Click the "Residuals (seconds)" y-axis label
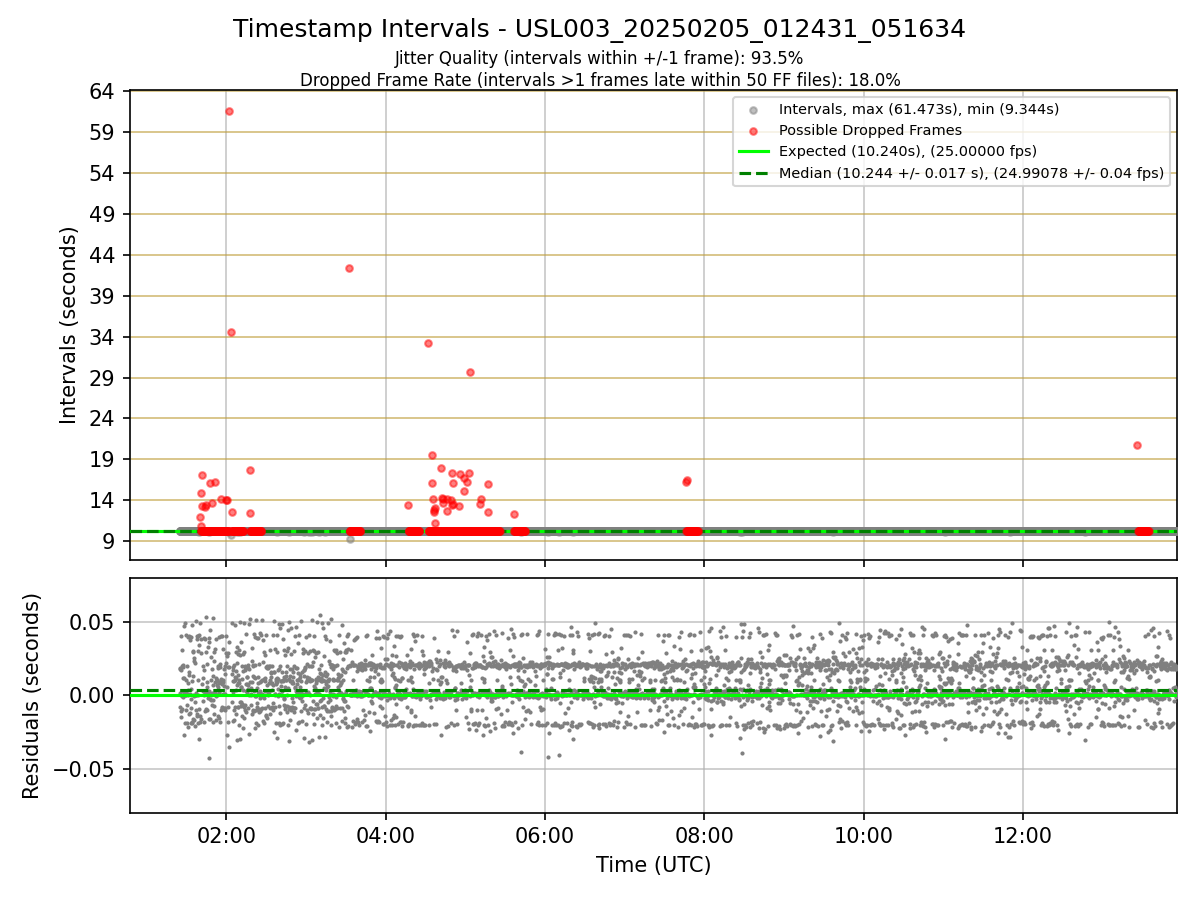Viewport: 1200px width, 900px height. point(31,696)
